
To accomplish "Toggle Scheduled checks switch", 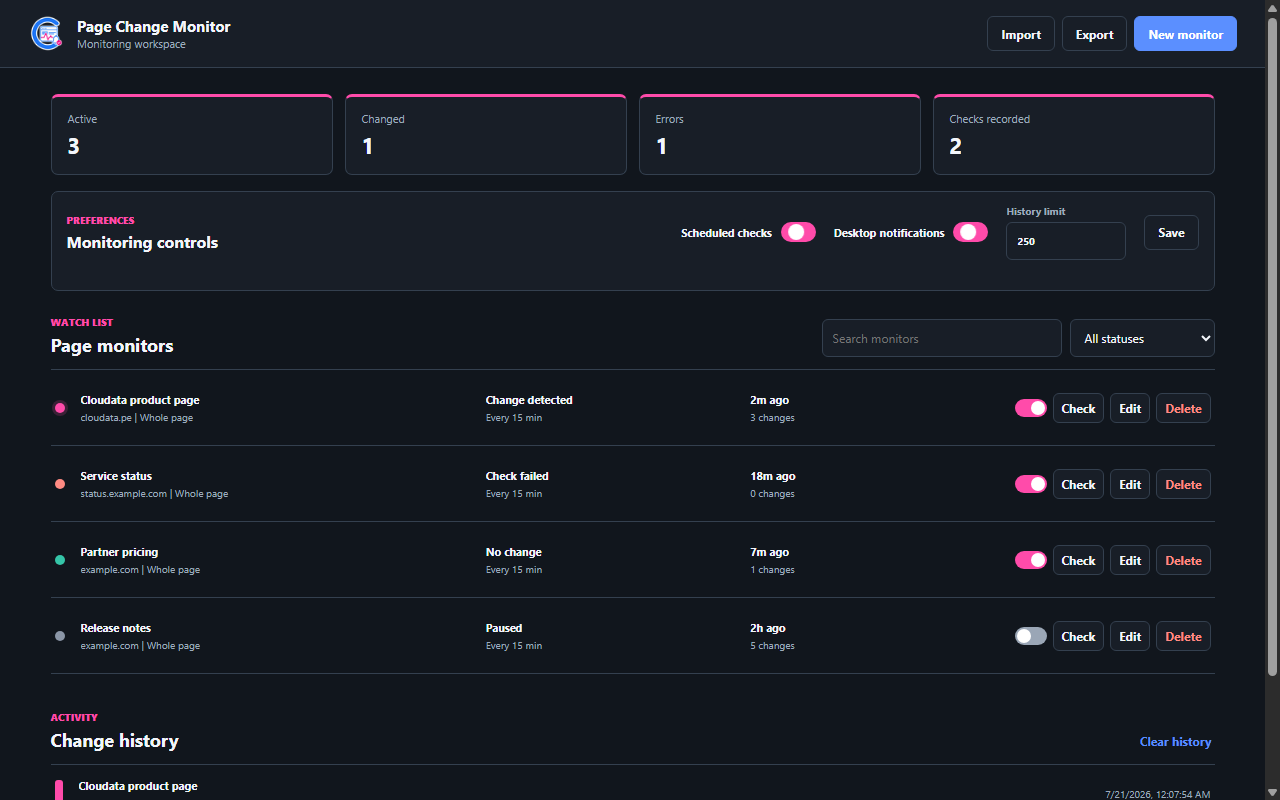I will [798, 232].
